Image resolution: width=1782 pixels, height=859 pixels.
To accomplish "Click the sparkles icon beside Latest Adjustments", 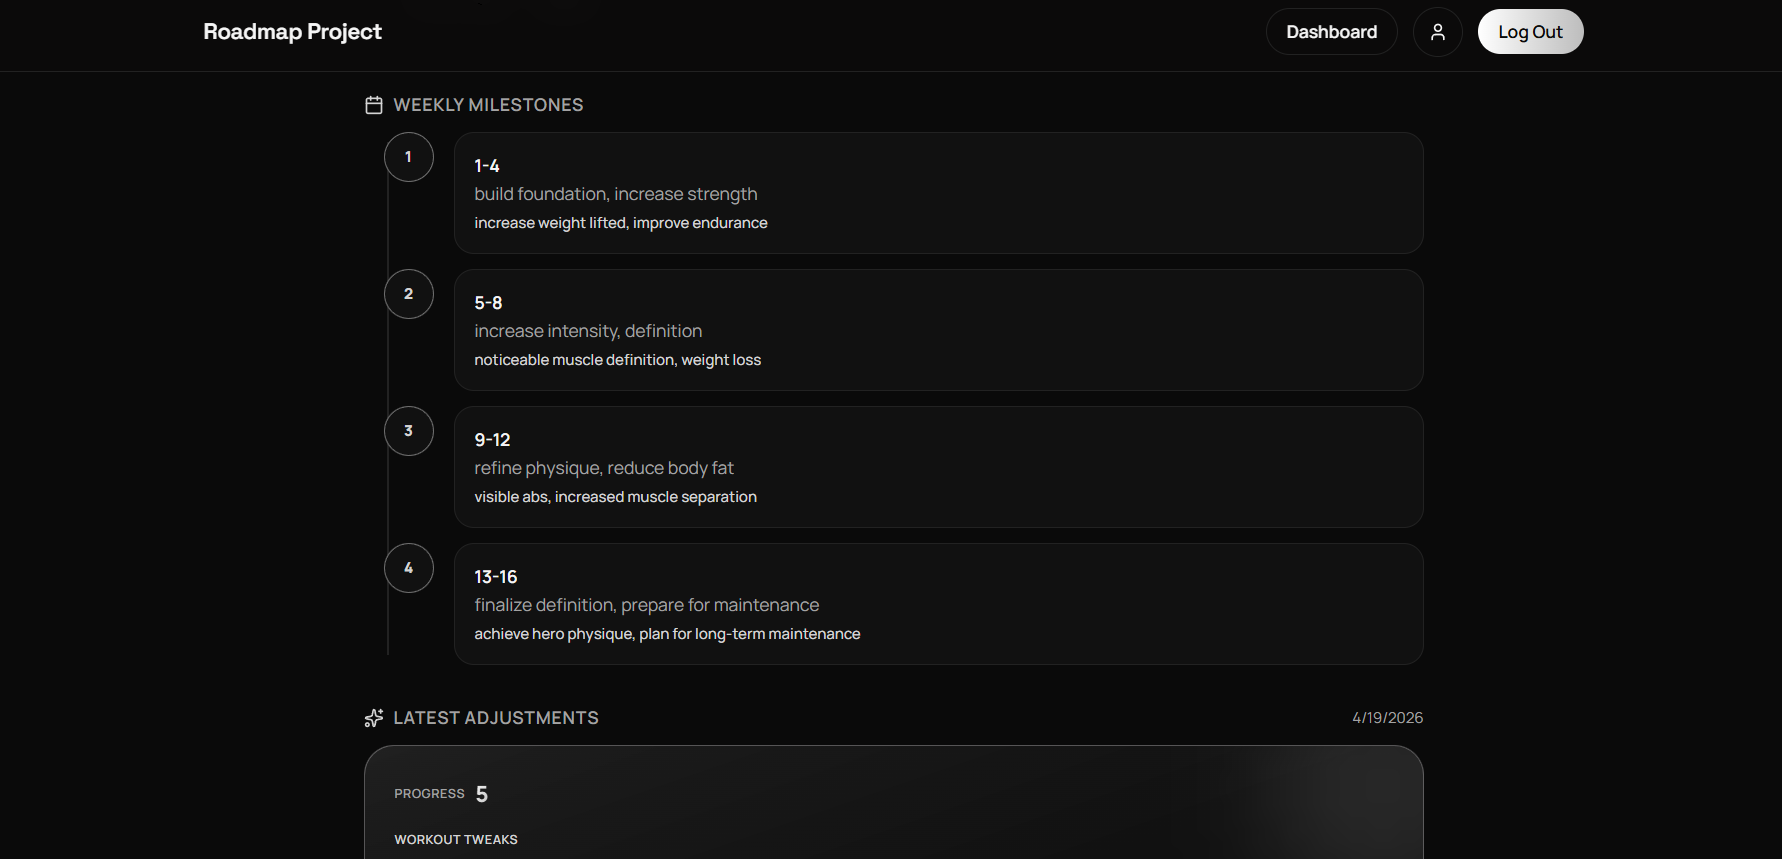I will (x=374, y=718).
